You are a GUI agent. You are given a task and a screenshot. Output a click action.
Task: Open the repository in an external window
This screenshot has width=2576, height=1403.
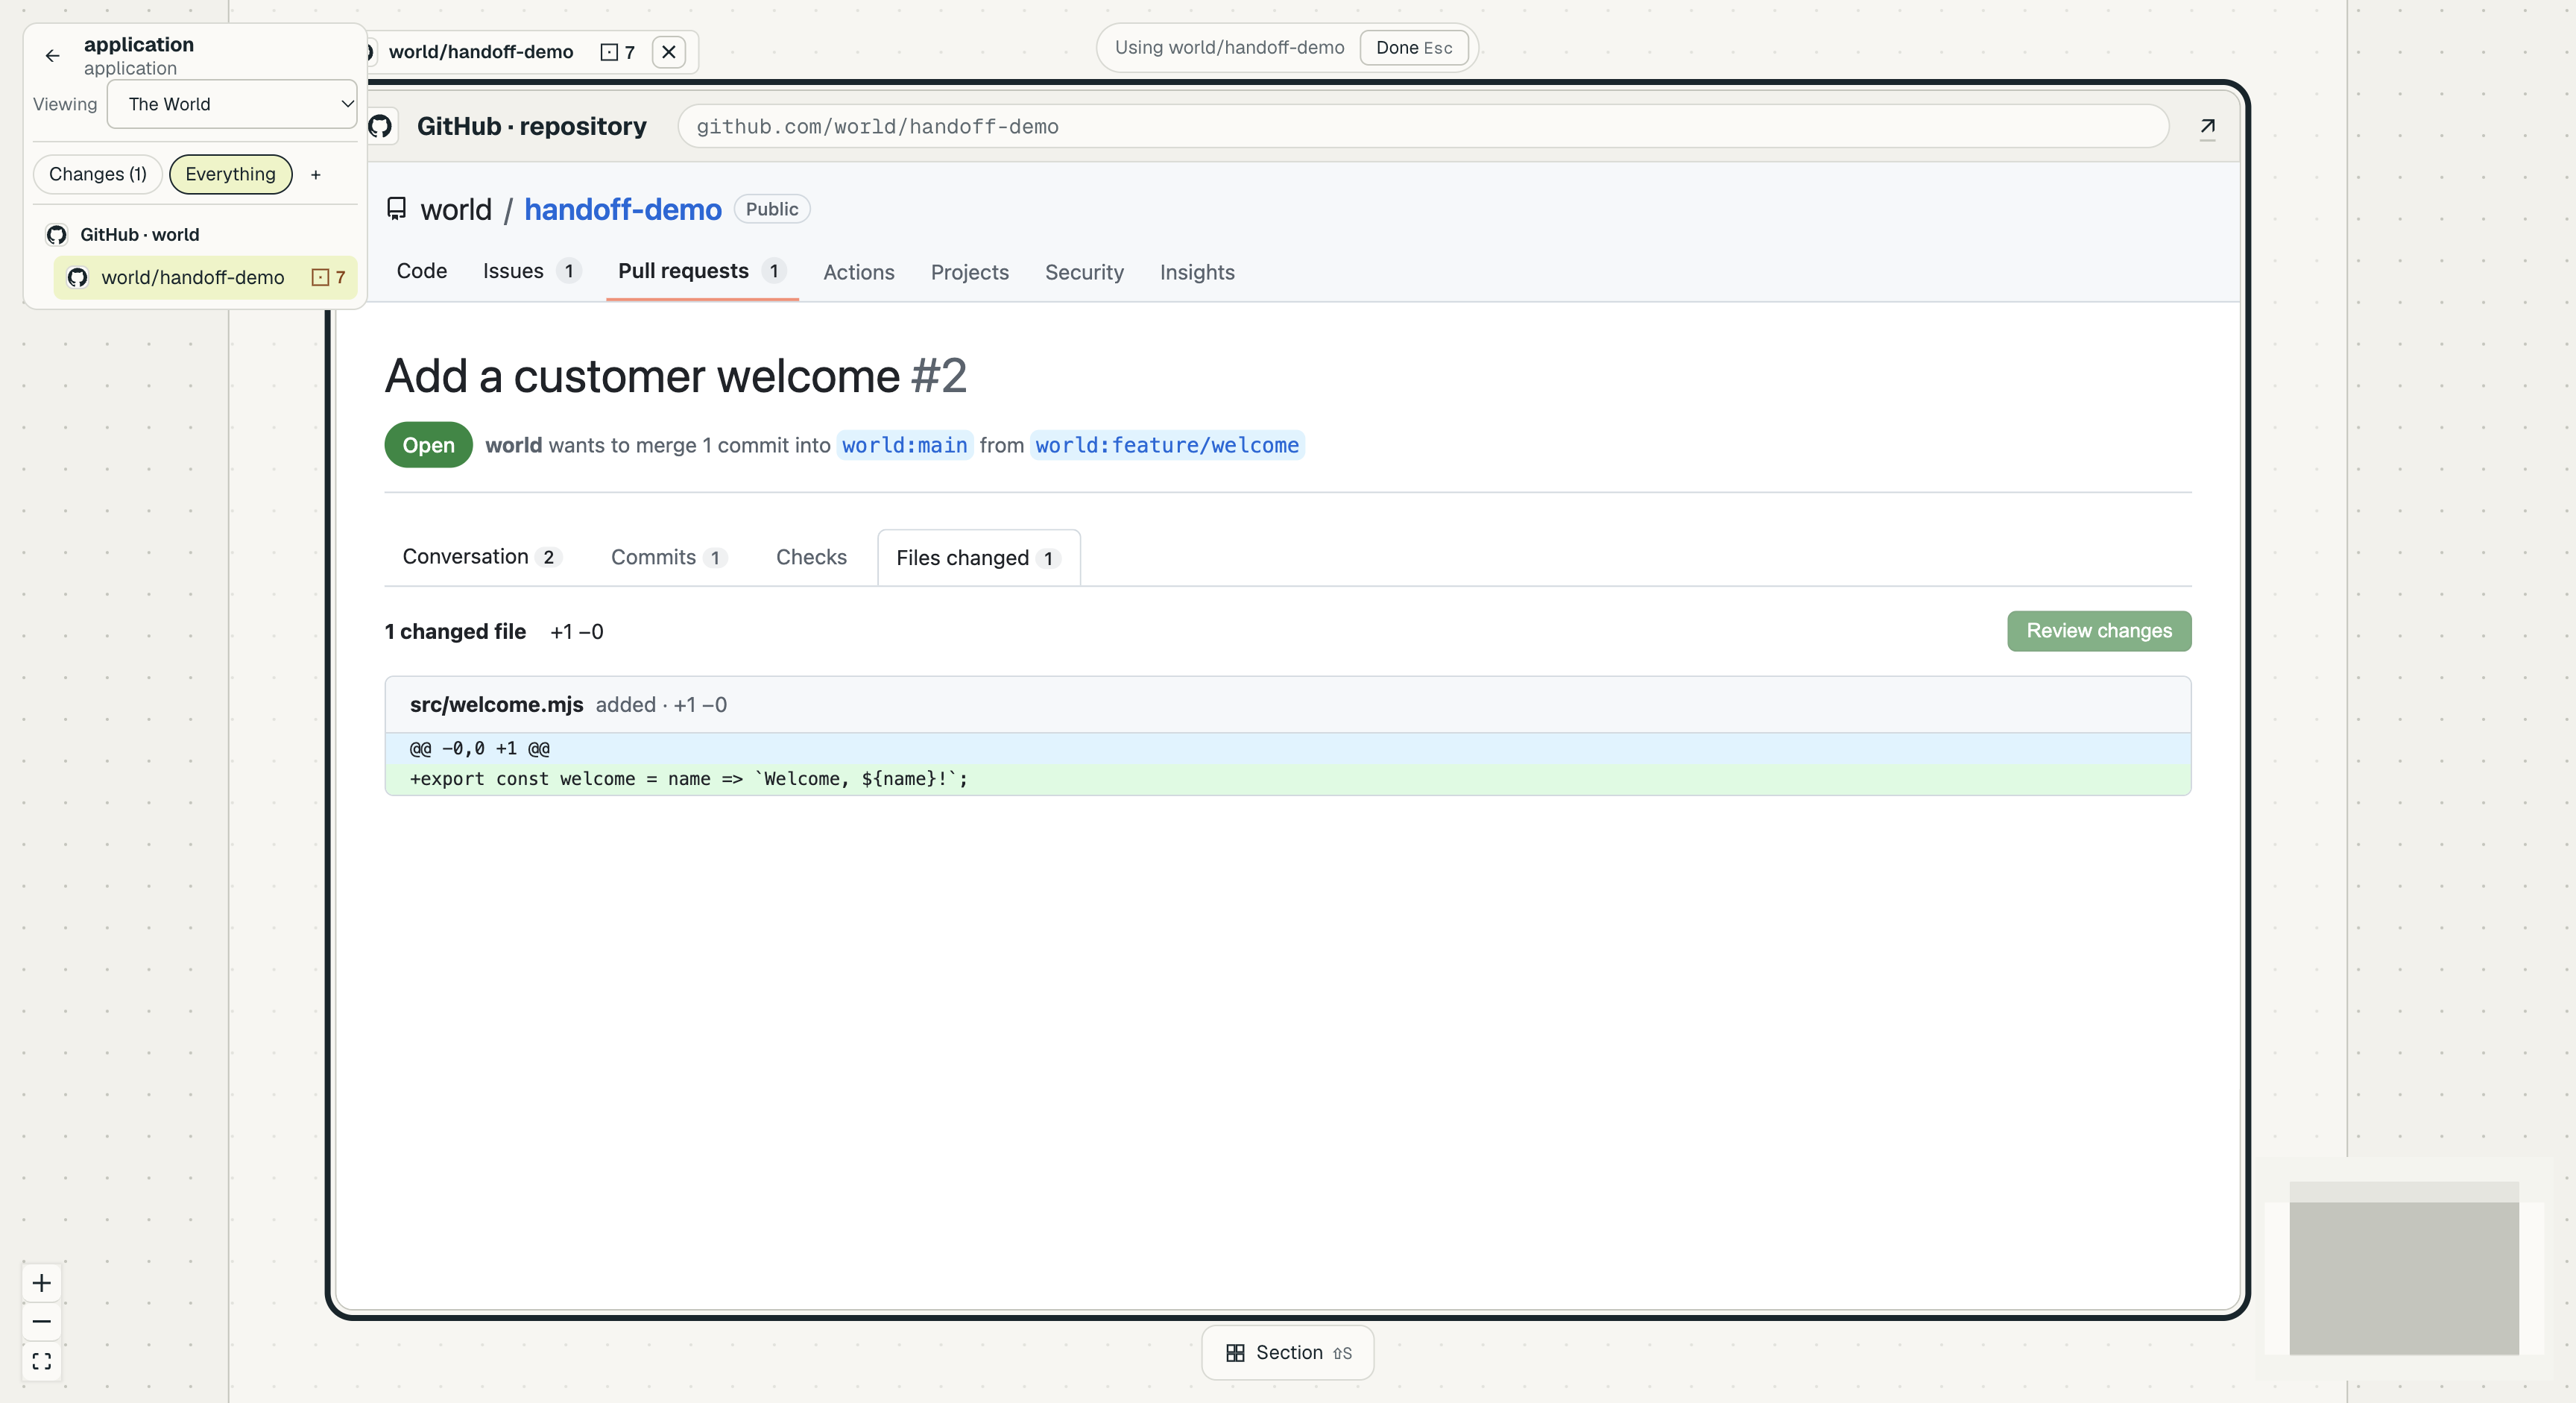coord(2207,127)
